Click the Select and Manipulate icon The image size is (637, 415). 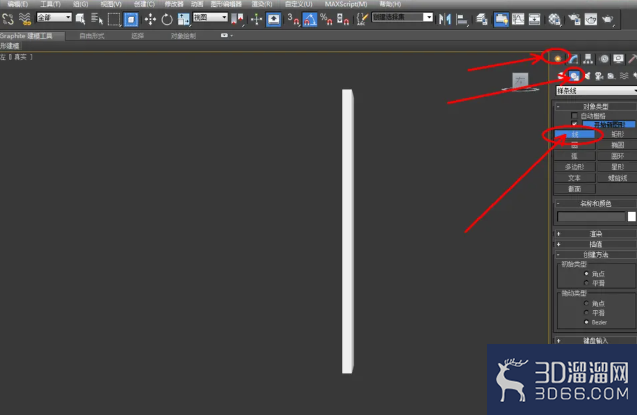(x=256, y=19)
